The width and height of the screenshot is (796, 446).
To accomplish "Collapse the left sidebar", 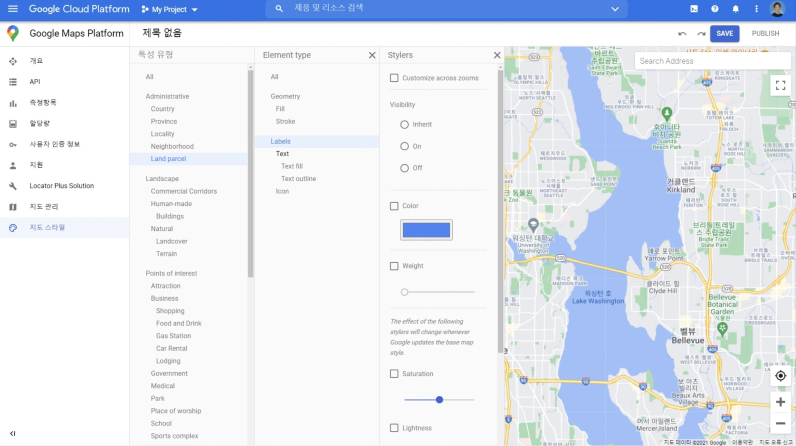I will [13, 433].
